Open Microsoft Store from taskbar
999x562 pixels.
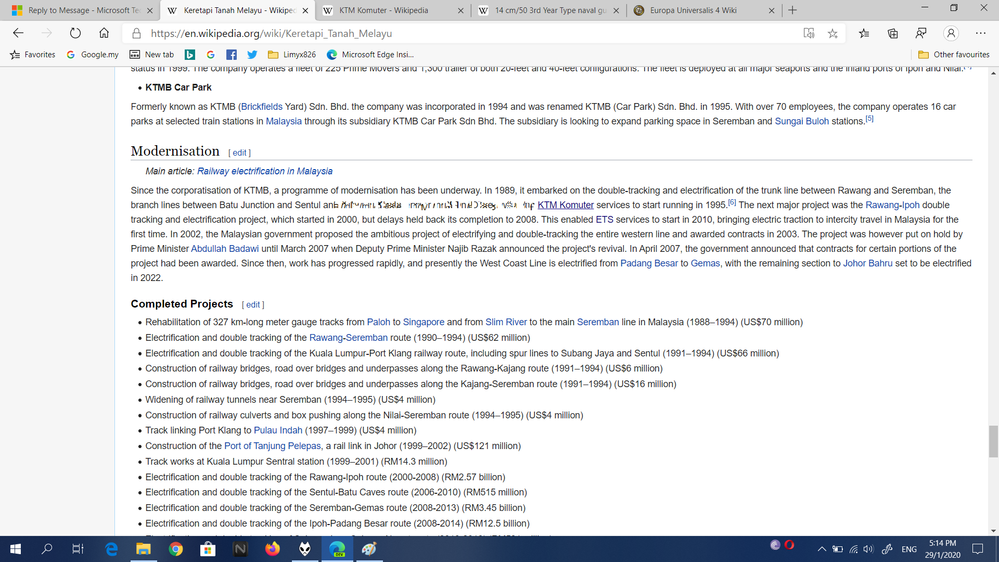(208, 549)
